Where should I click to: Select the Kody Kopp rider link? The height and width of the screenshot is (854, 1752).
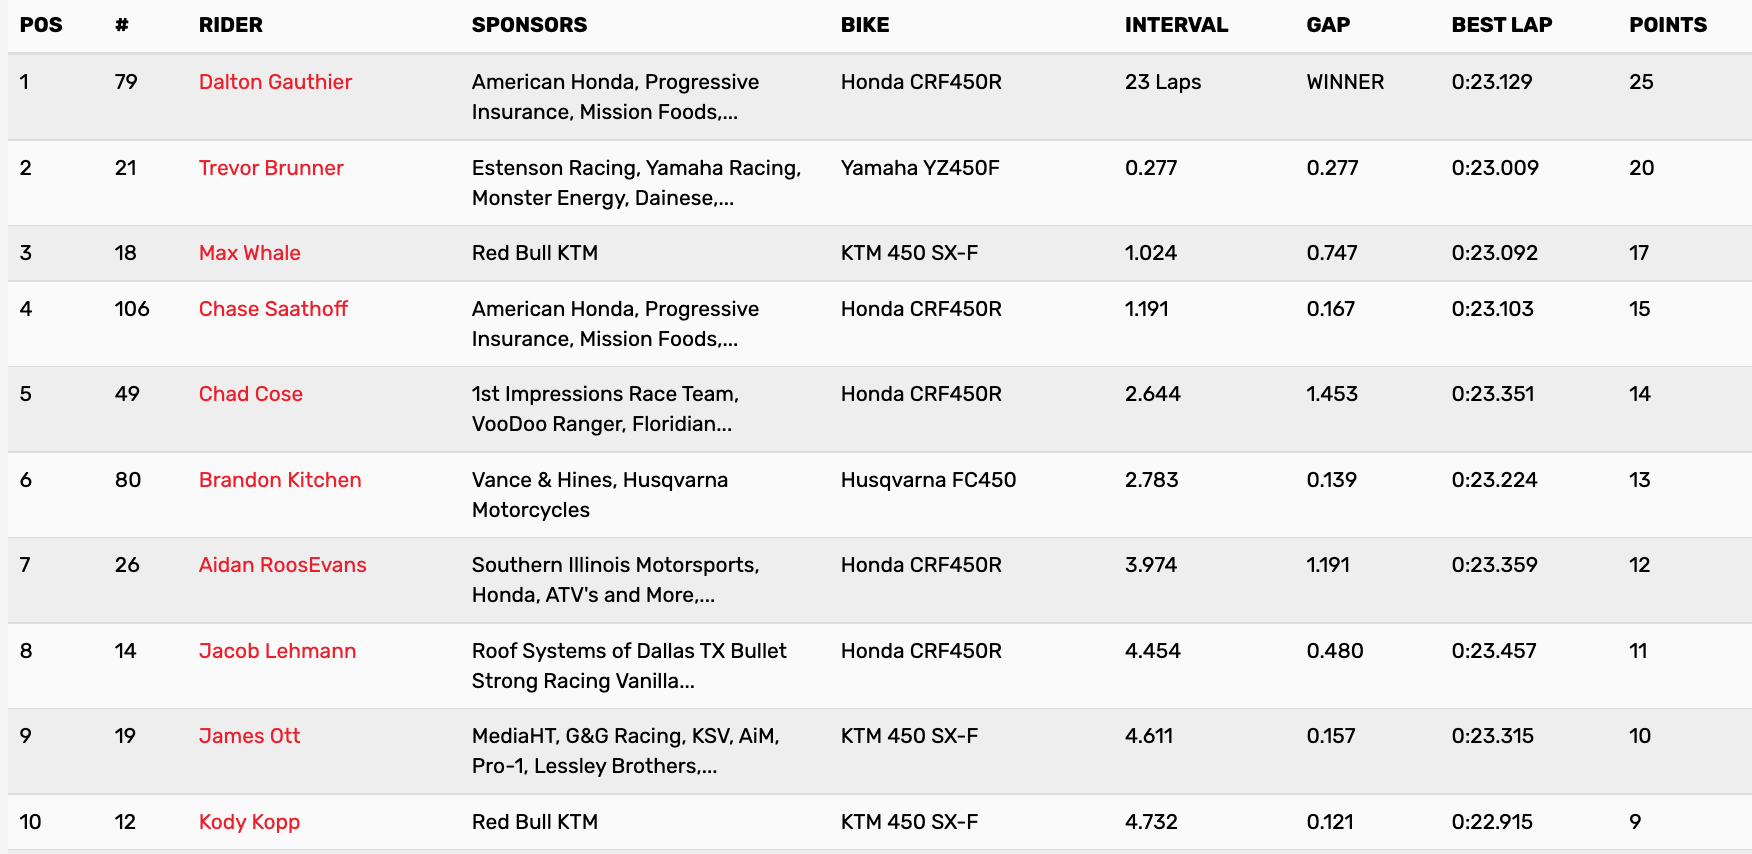(249, 822)
